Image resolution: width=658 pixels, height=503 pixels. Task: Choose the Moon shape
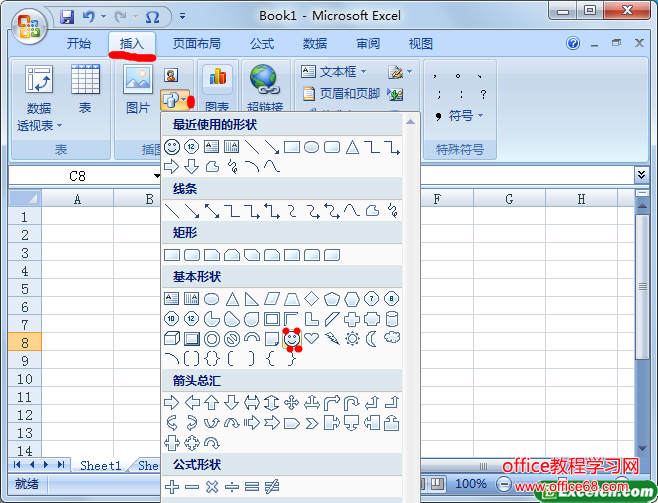pos(371,338)
